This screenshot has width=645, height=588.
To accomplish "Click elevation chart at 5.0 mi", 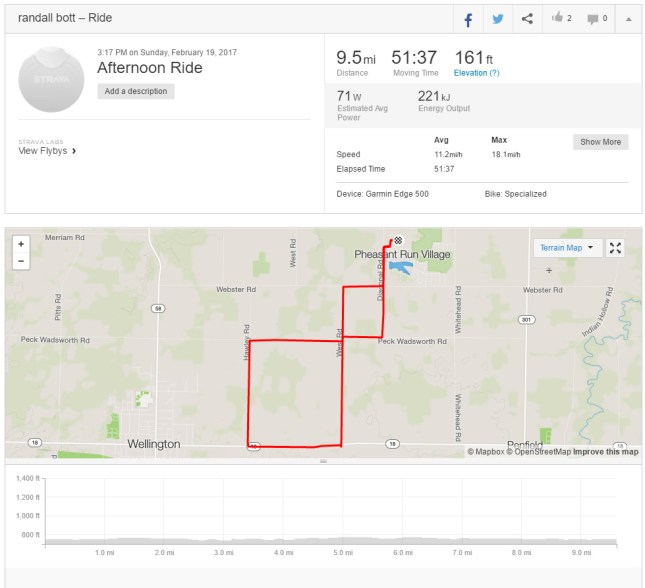I will click(344, 540).
